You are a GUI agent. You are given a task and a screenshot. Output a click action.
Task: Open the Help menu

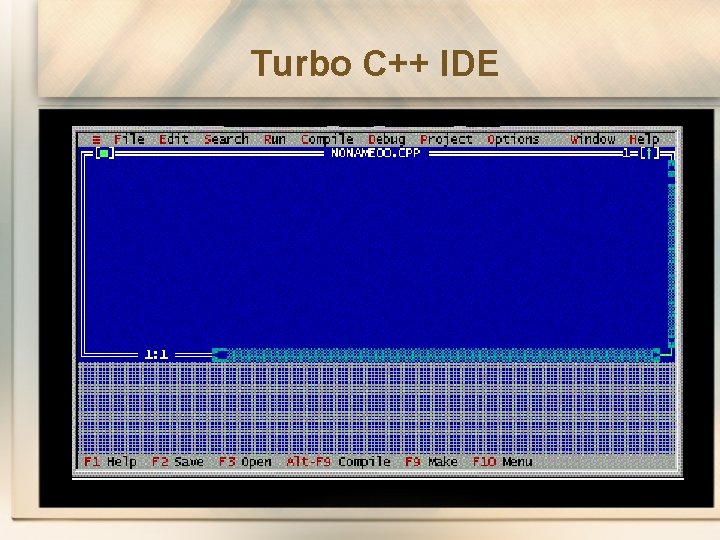point(644,140)
